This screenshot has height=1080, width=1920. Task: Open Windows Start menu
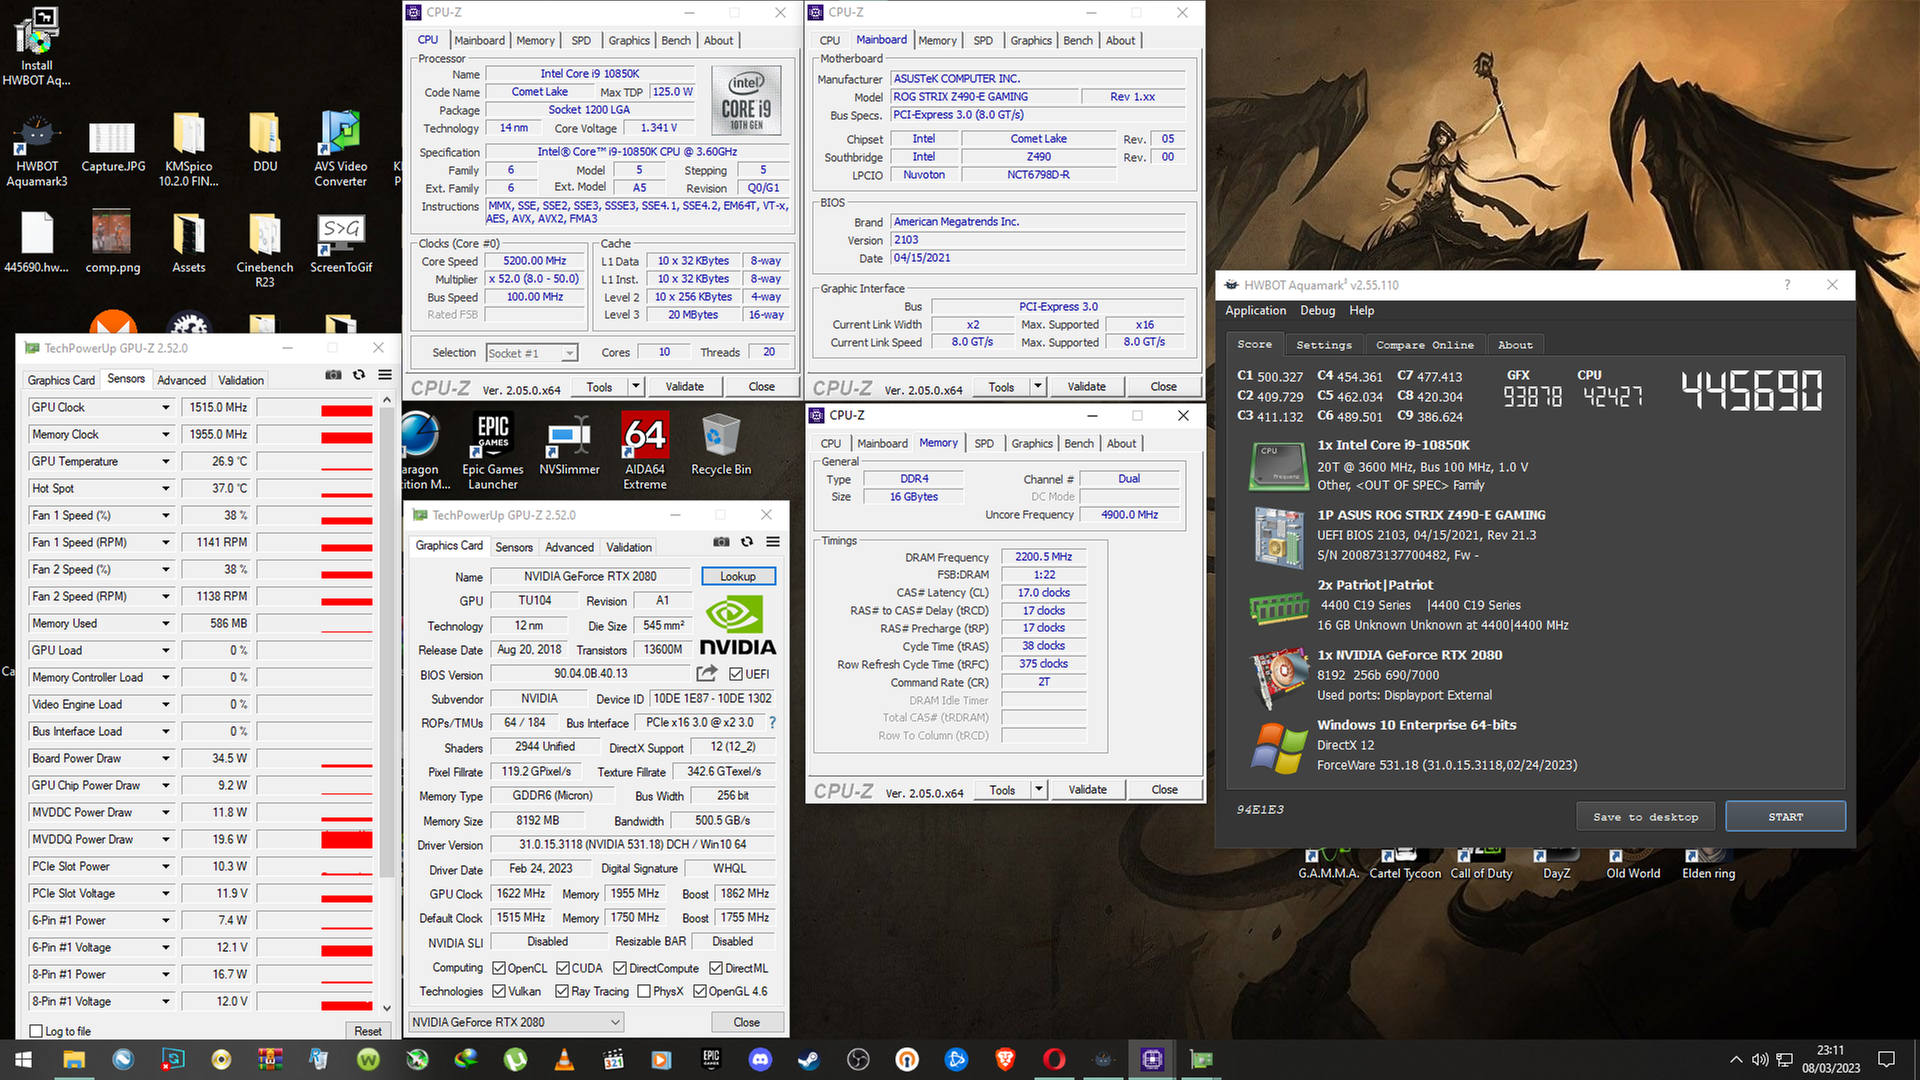pyautogui.click(x=24, y=1060)
